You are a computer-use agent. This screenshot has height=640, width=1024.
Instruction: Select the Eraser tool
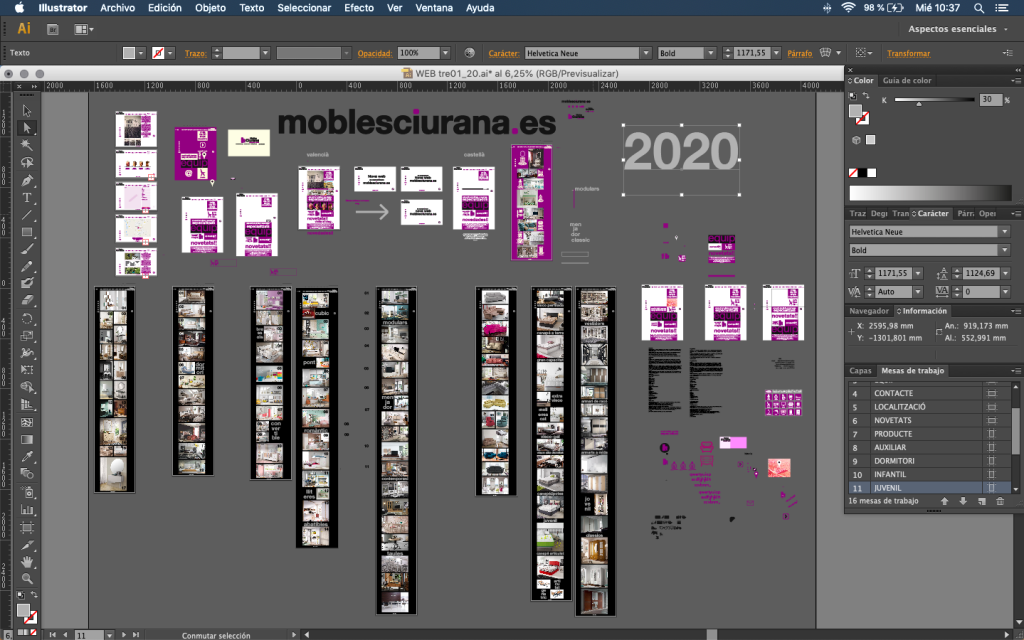coord(27,301)
